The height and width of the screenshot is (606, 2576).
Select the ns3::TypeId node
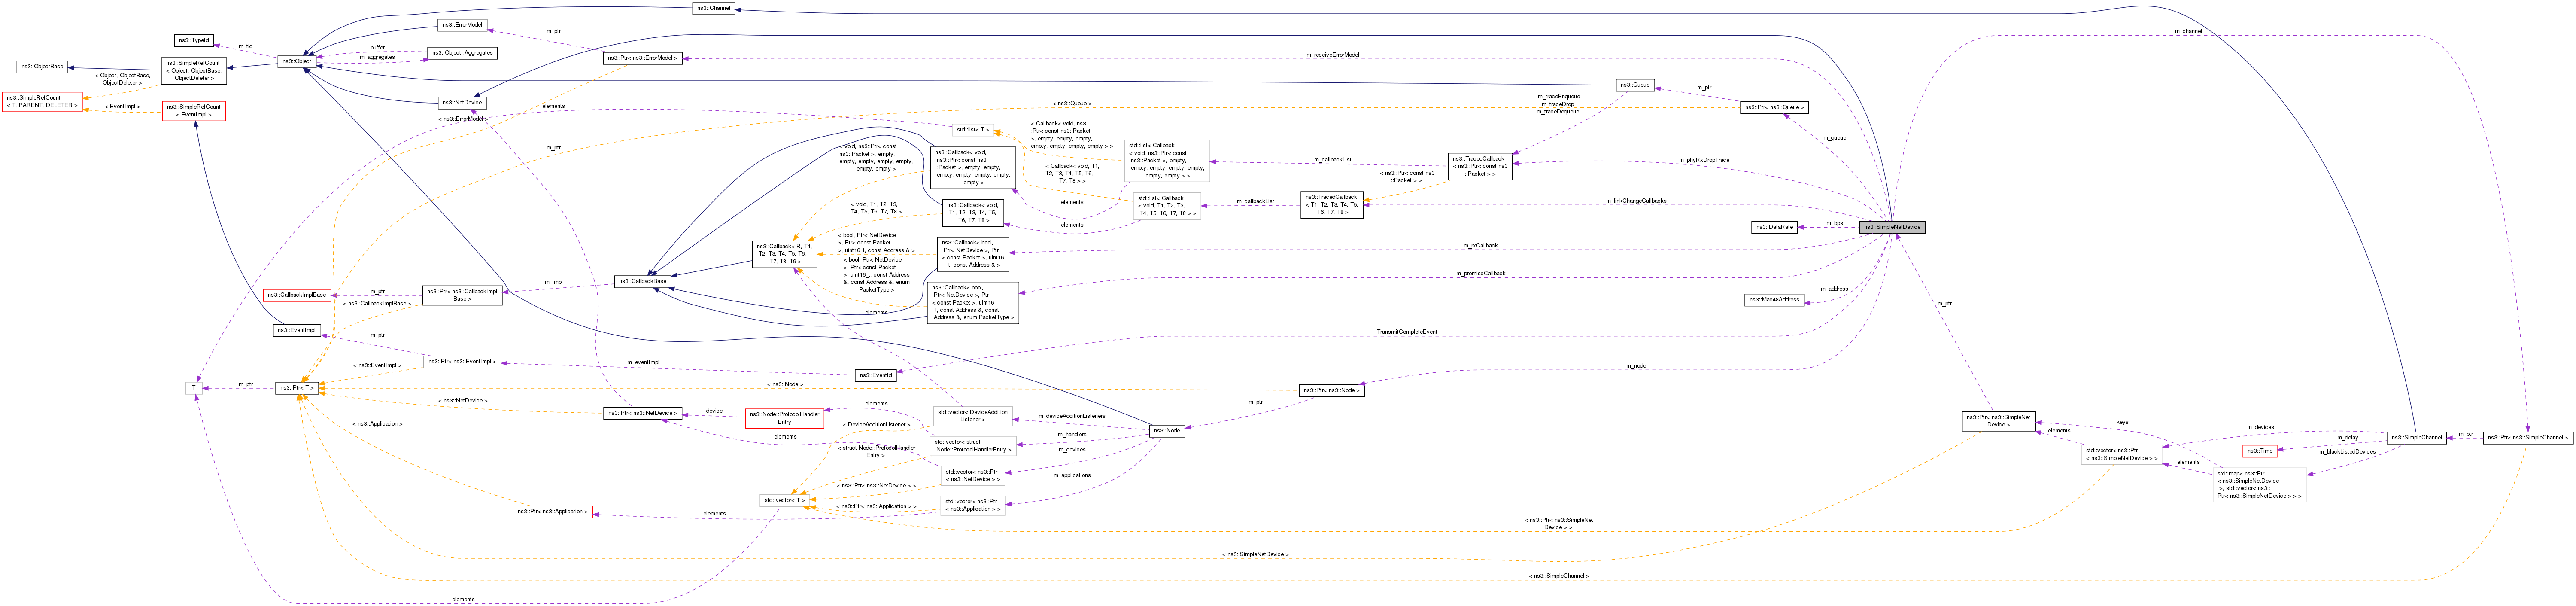coord(194,41)
